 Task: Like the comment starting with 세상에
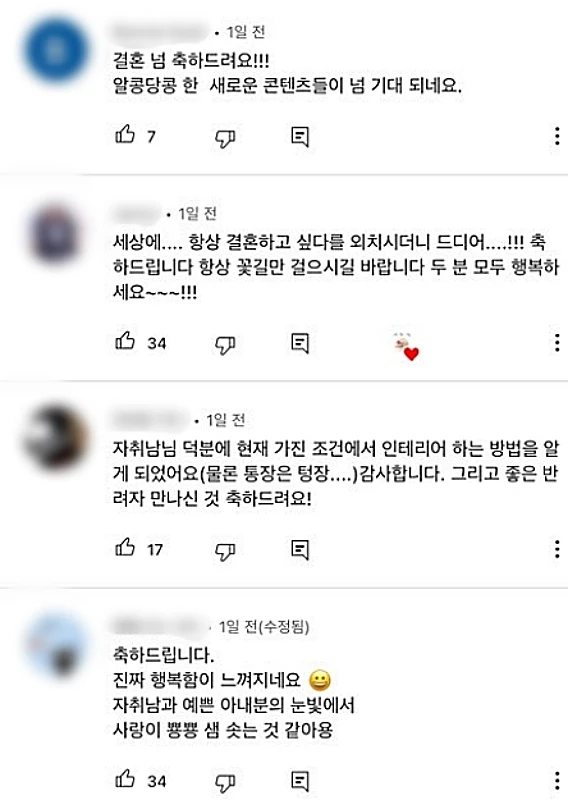[x=125, y=341]
